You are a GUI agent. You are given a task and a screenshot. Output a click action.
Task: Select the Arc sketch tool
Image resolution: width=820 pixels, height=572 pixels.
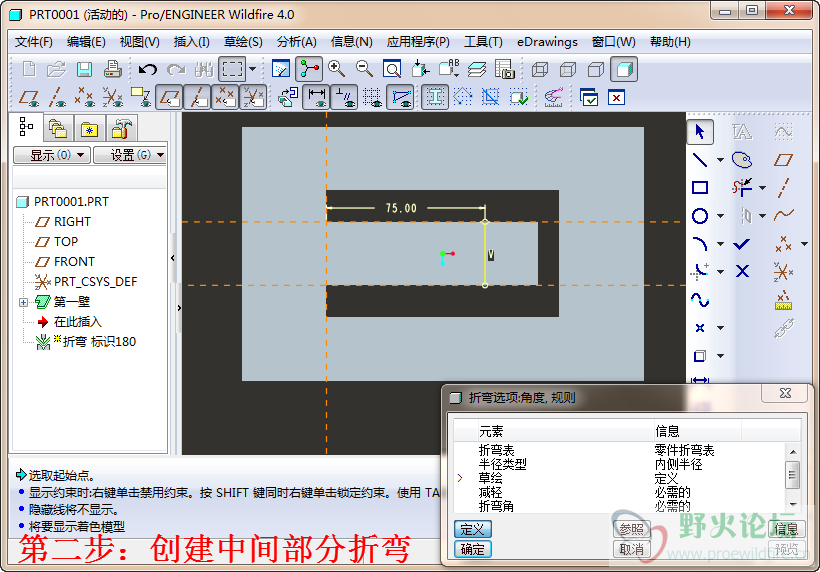[700, 244]
